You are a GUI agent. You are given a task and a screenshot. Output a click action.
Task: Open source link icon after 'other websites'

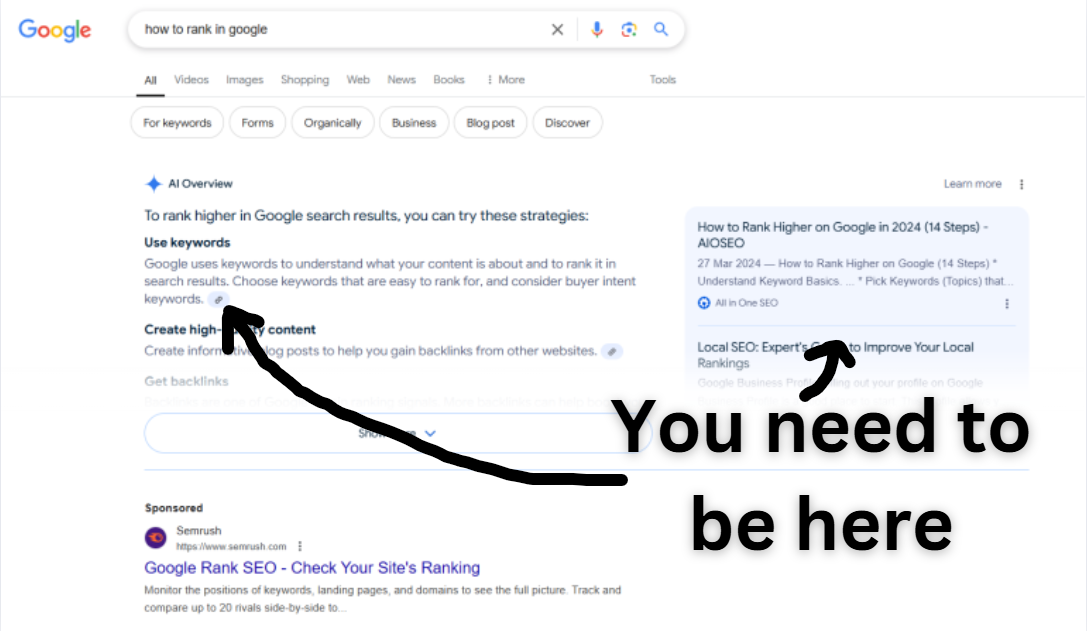611,352
